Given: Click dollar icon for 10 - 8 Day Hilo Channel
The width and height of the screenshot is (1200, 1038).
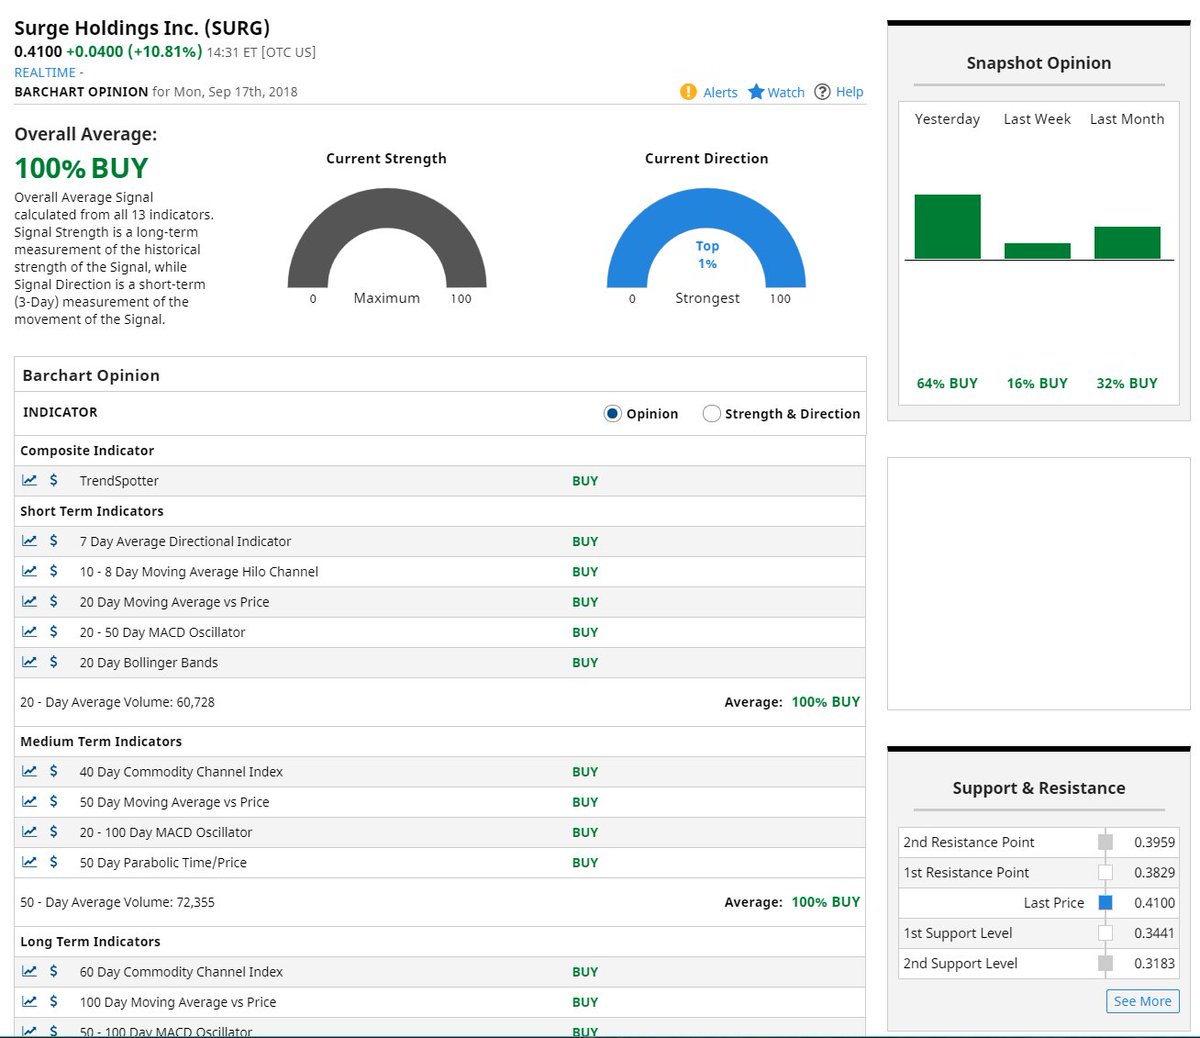Looking at the screenshot, I should coord(54,571).
